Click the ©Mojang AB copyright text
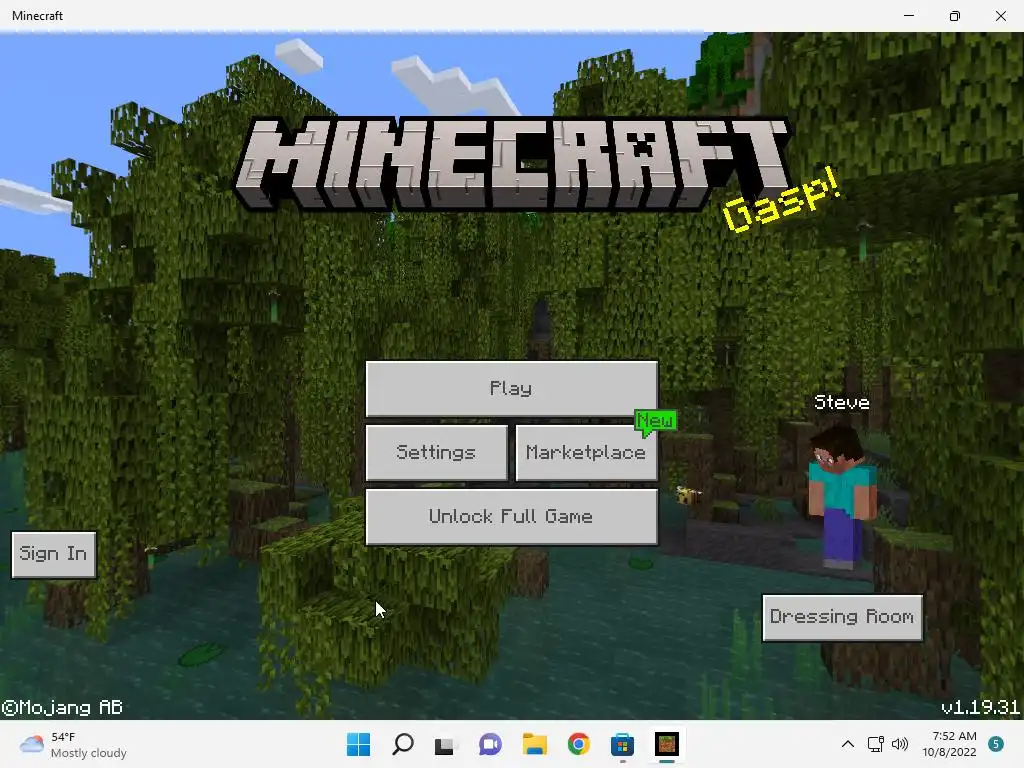1024x768 pixels. [62, 707]
